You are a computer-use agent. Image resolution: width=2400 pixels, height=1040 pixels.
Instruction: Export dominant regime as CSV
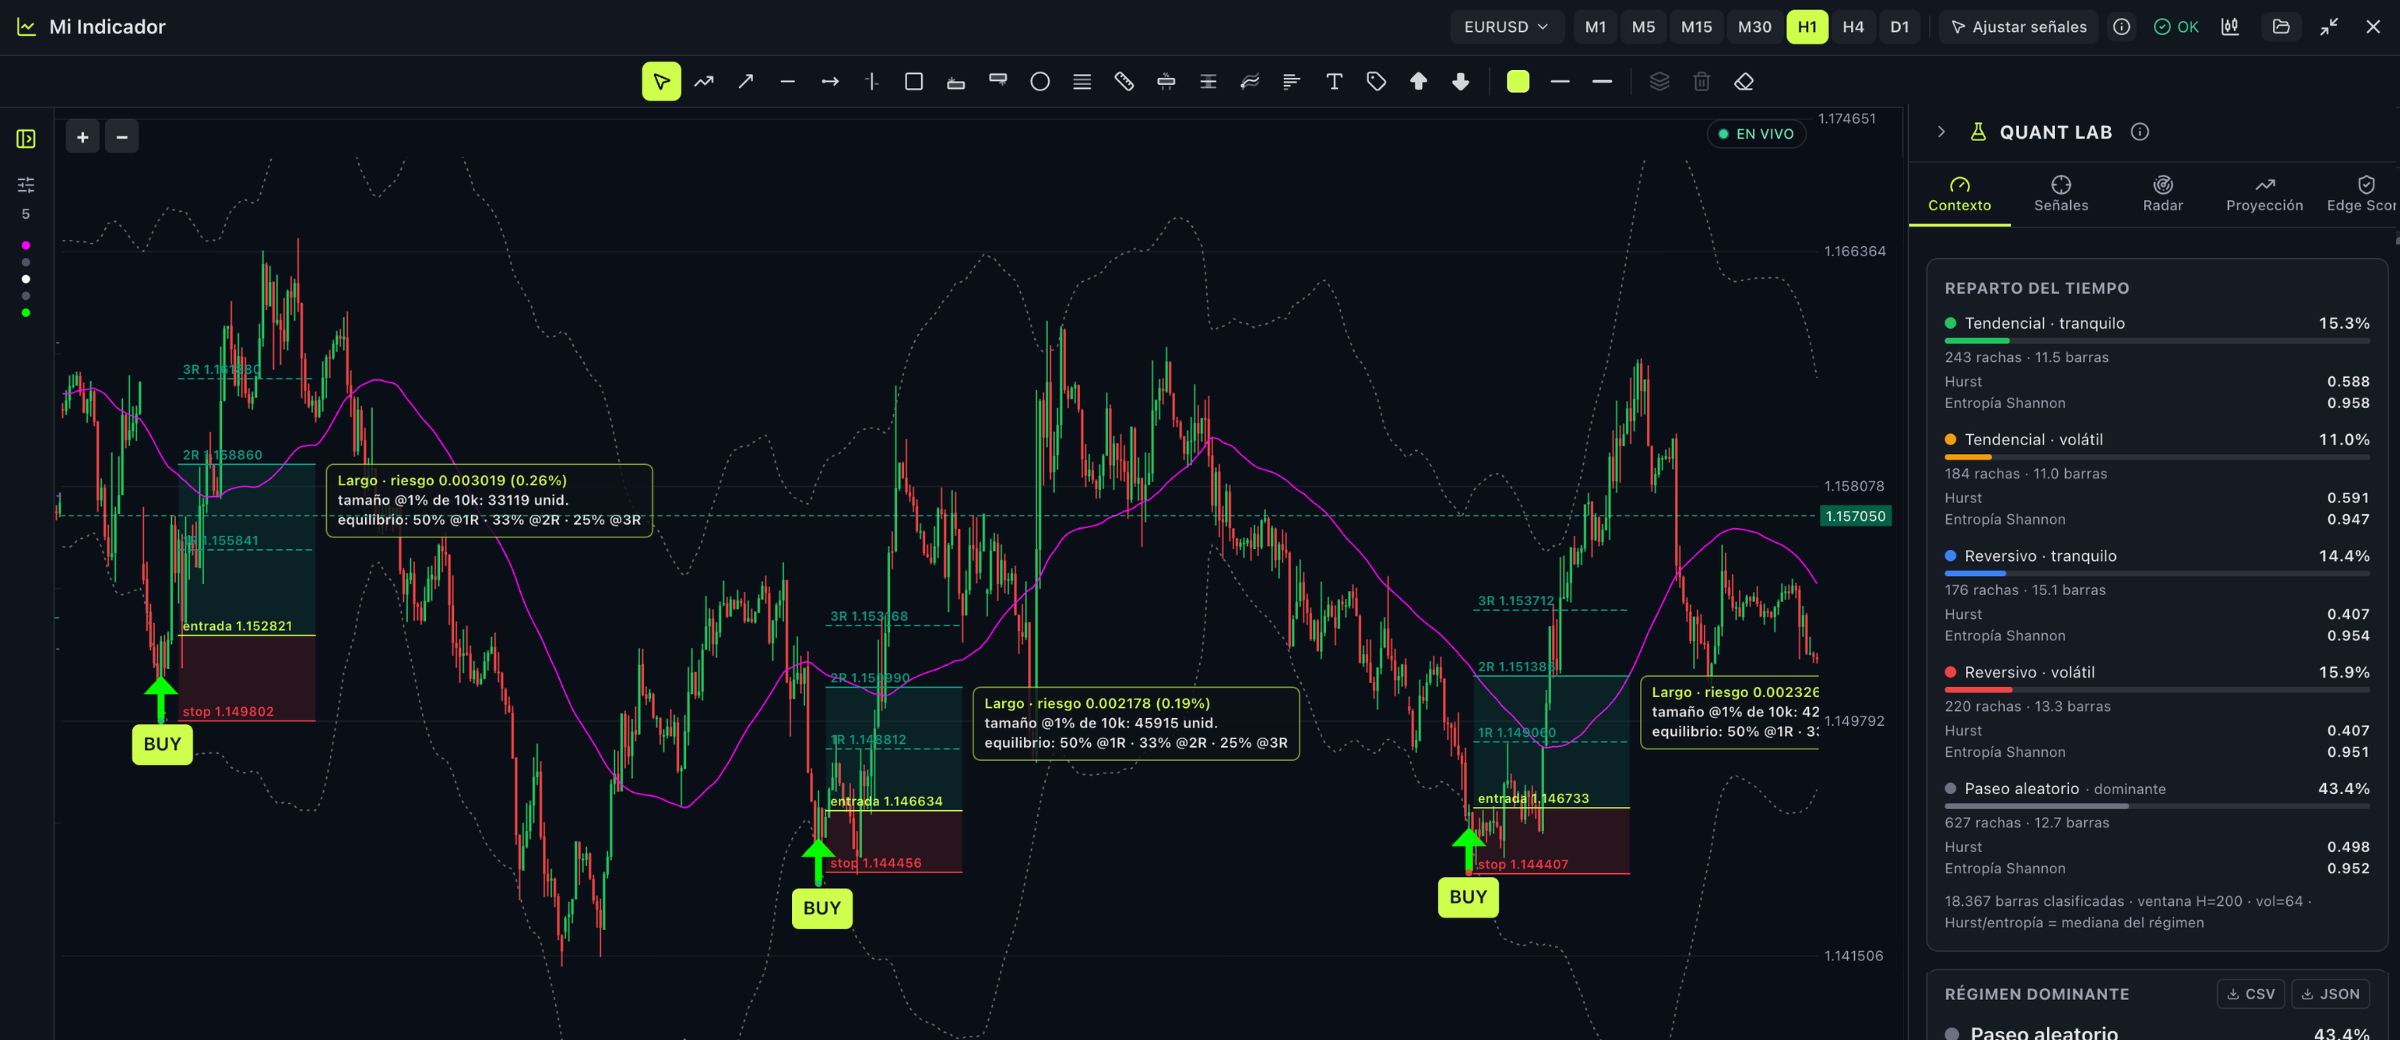click(2251, 994)
